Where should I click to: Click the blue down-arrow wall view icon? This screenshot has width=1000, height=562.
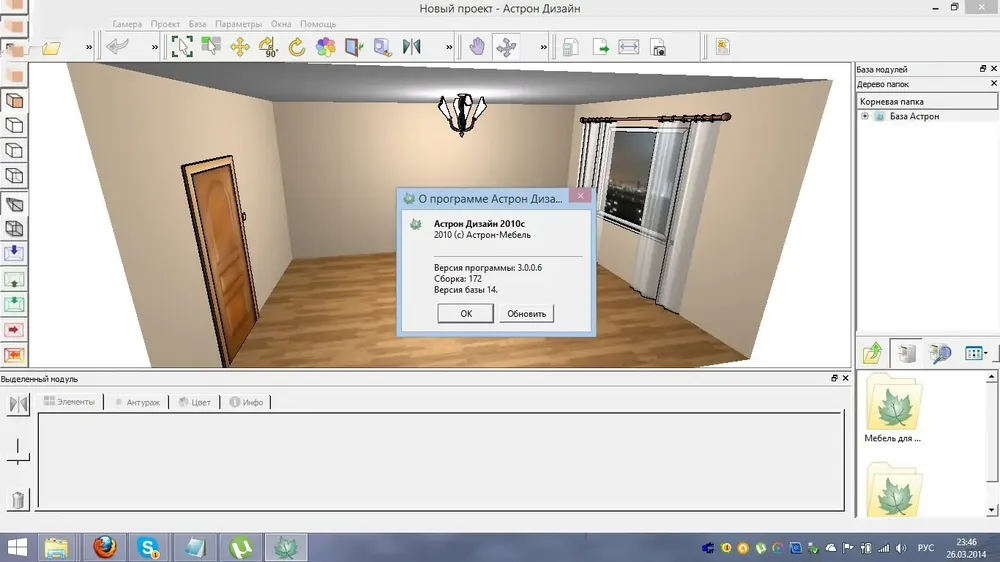point(14,253)
